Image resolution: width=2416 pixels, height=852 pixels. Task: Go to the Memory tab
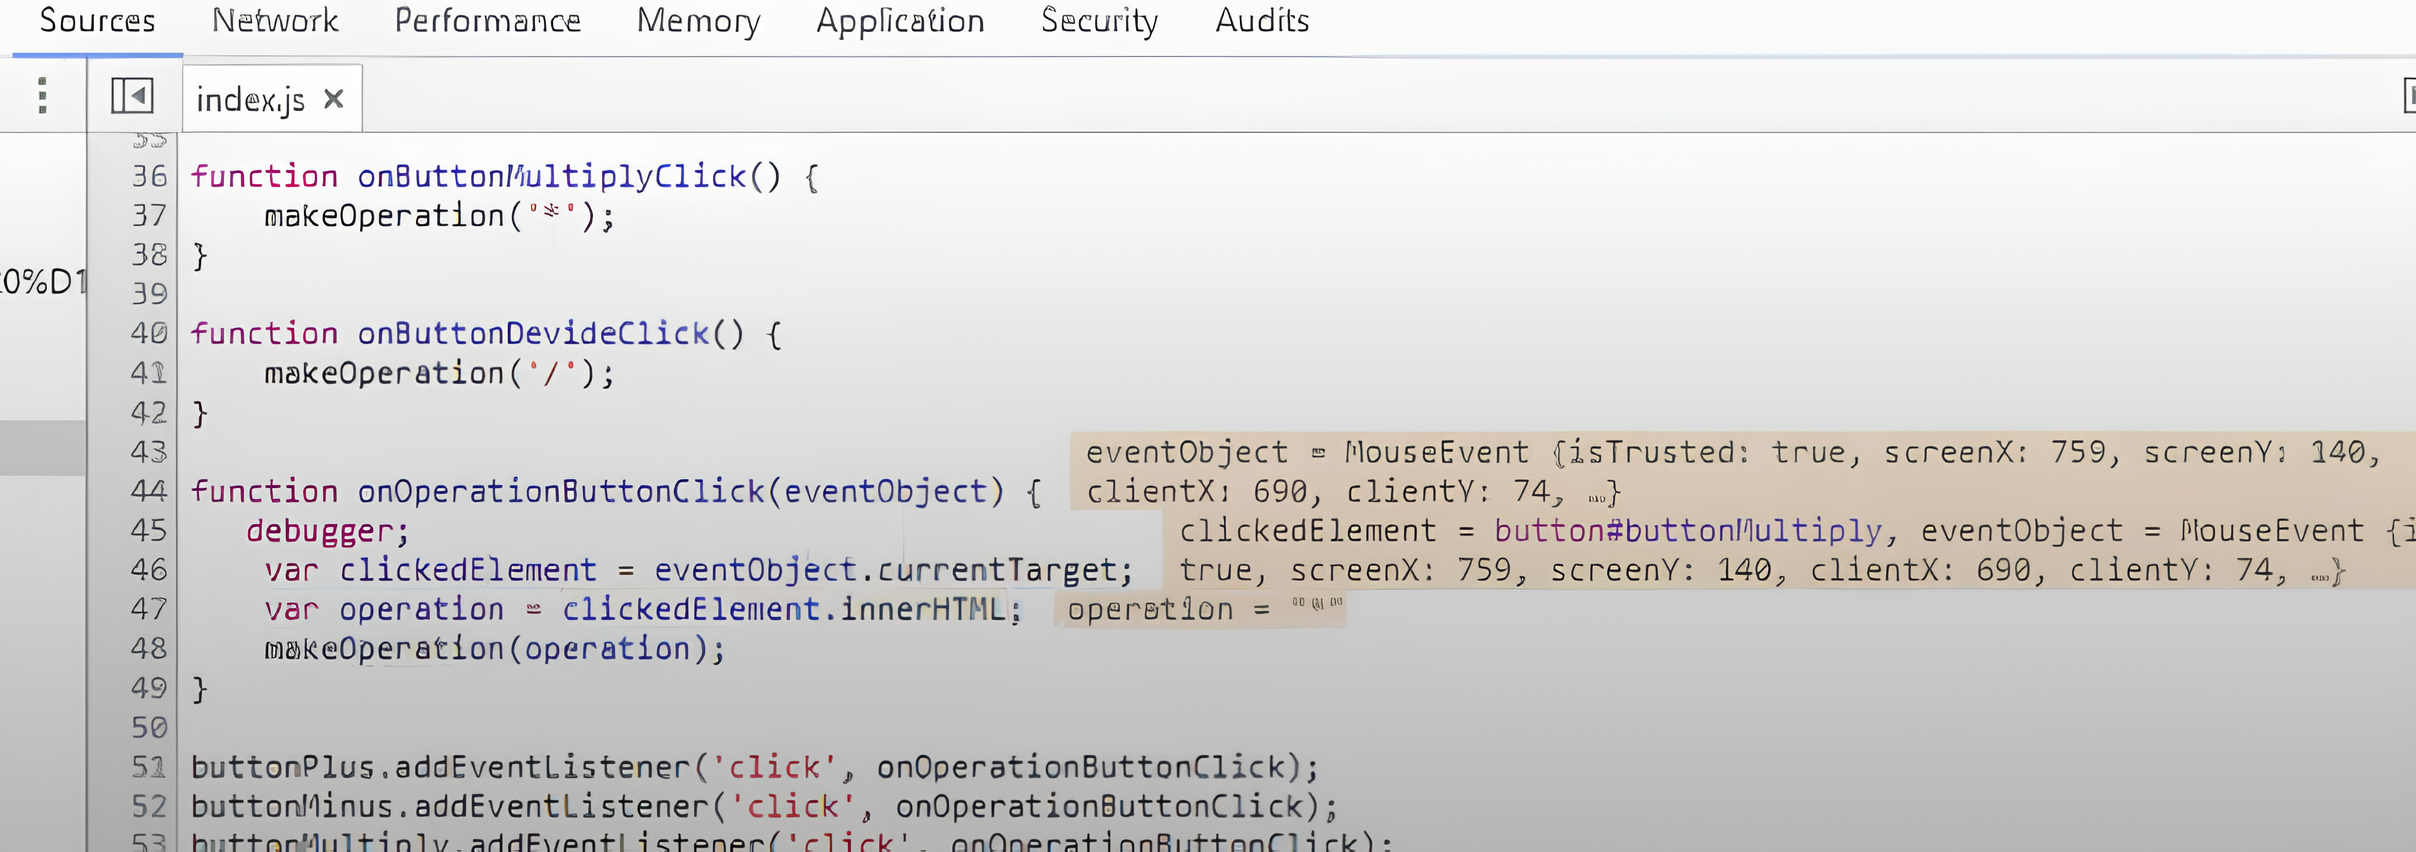pyautogui.click(x=698, y=21)
